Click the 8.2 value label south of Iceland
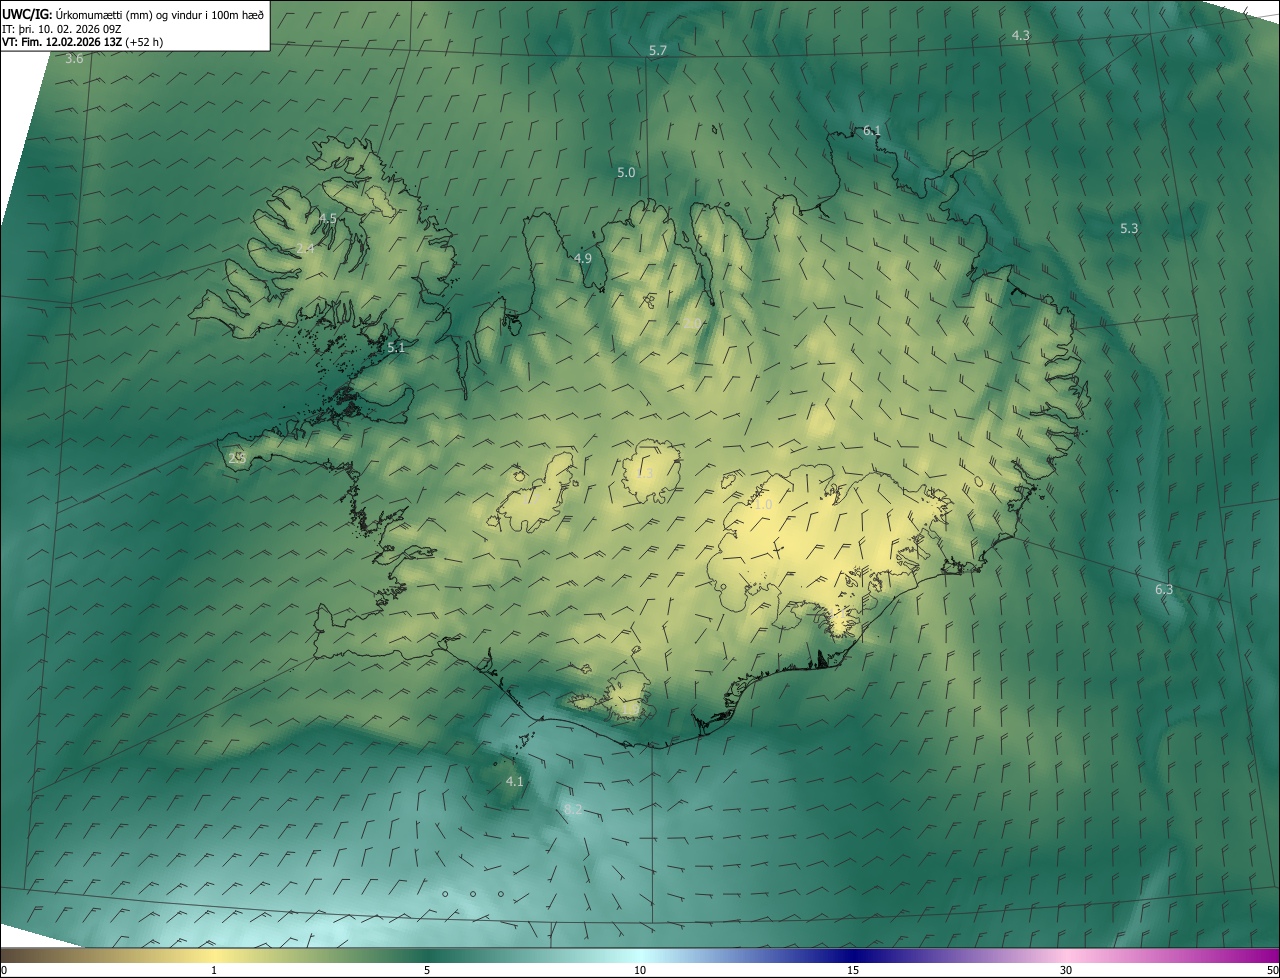 (x=573, y=809)
